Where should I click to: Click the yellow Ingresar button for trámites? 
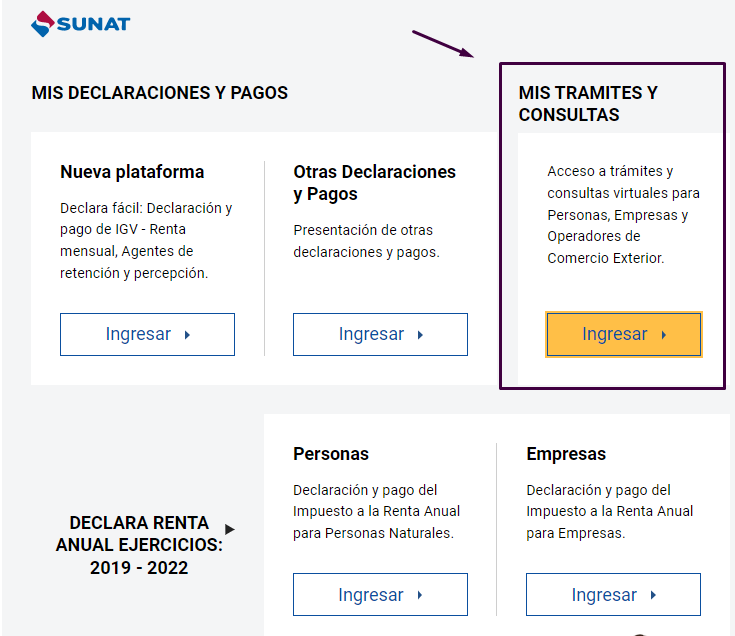(623, 334)
